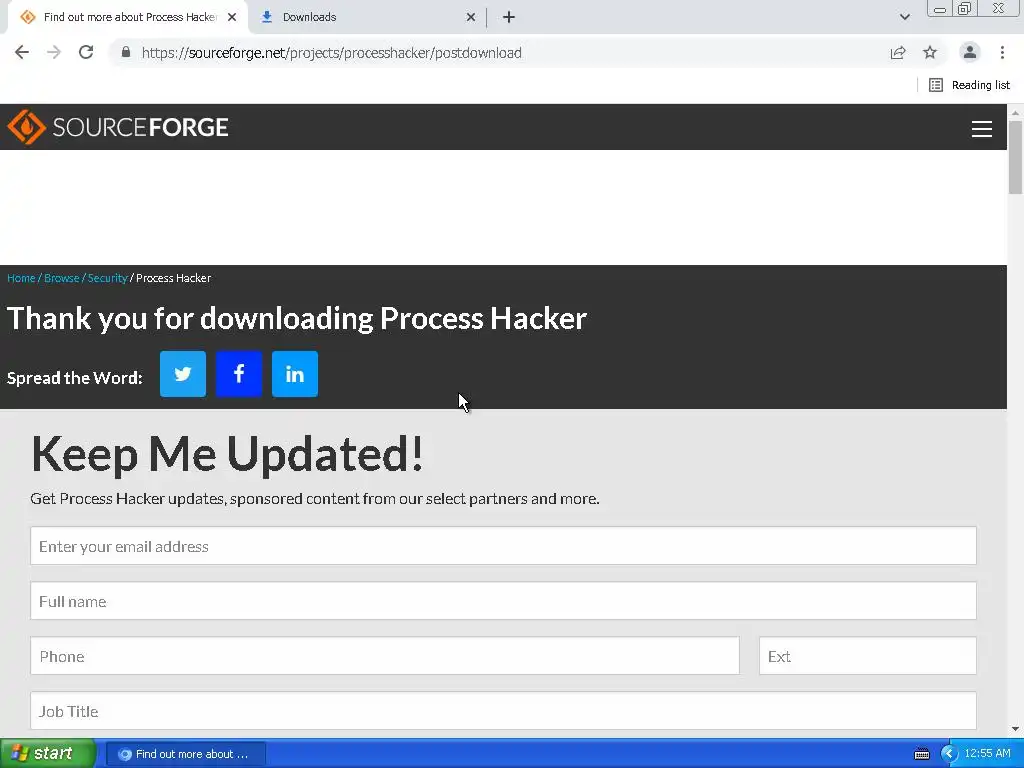
Task: Click the browser back arrow
Action: click(x=22, y=52)
